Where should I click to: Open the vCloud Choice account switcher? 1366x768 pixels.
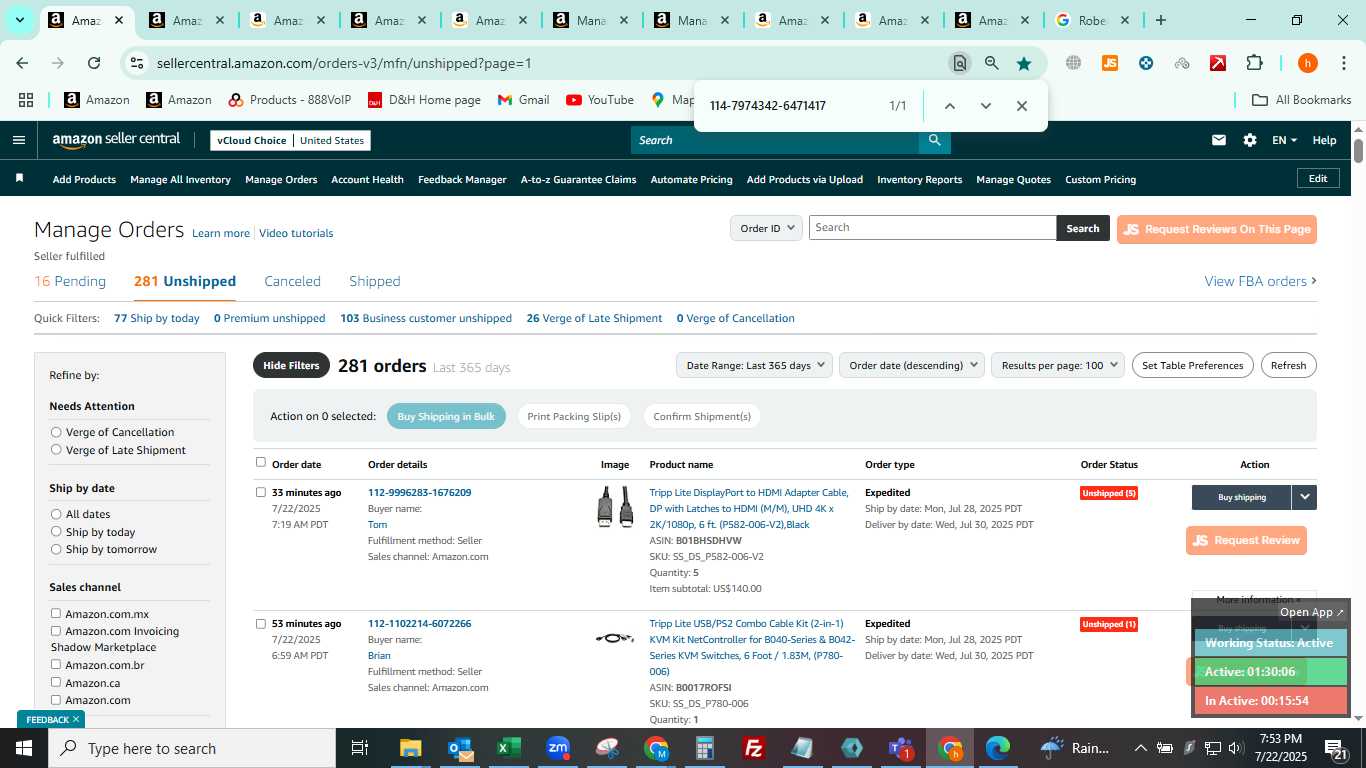[291, 140]
